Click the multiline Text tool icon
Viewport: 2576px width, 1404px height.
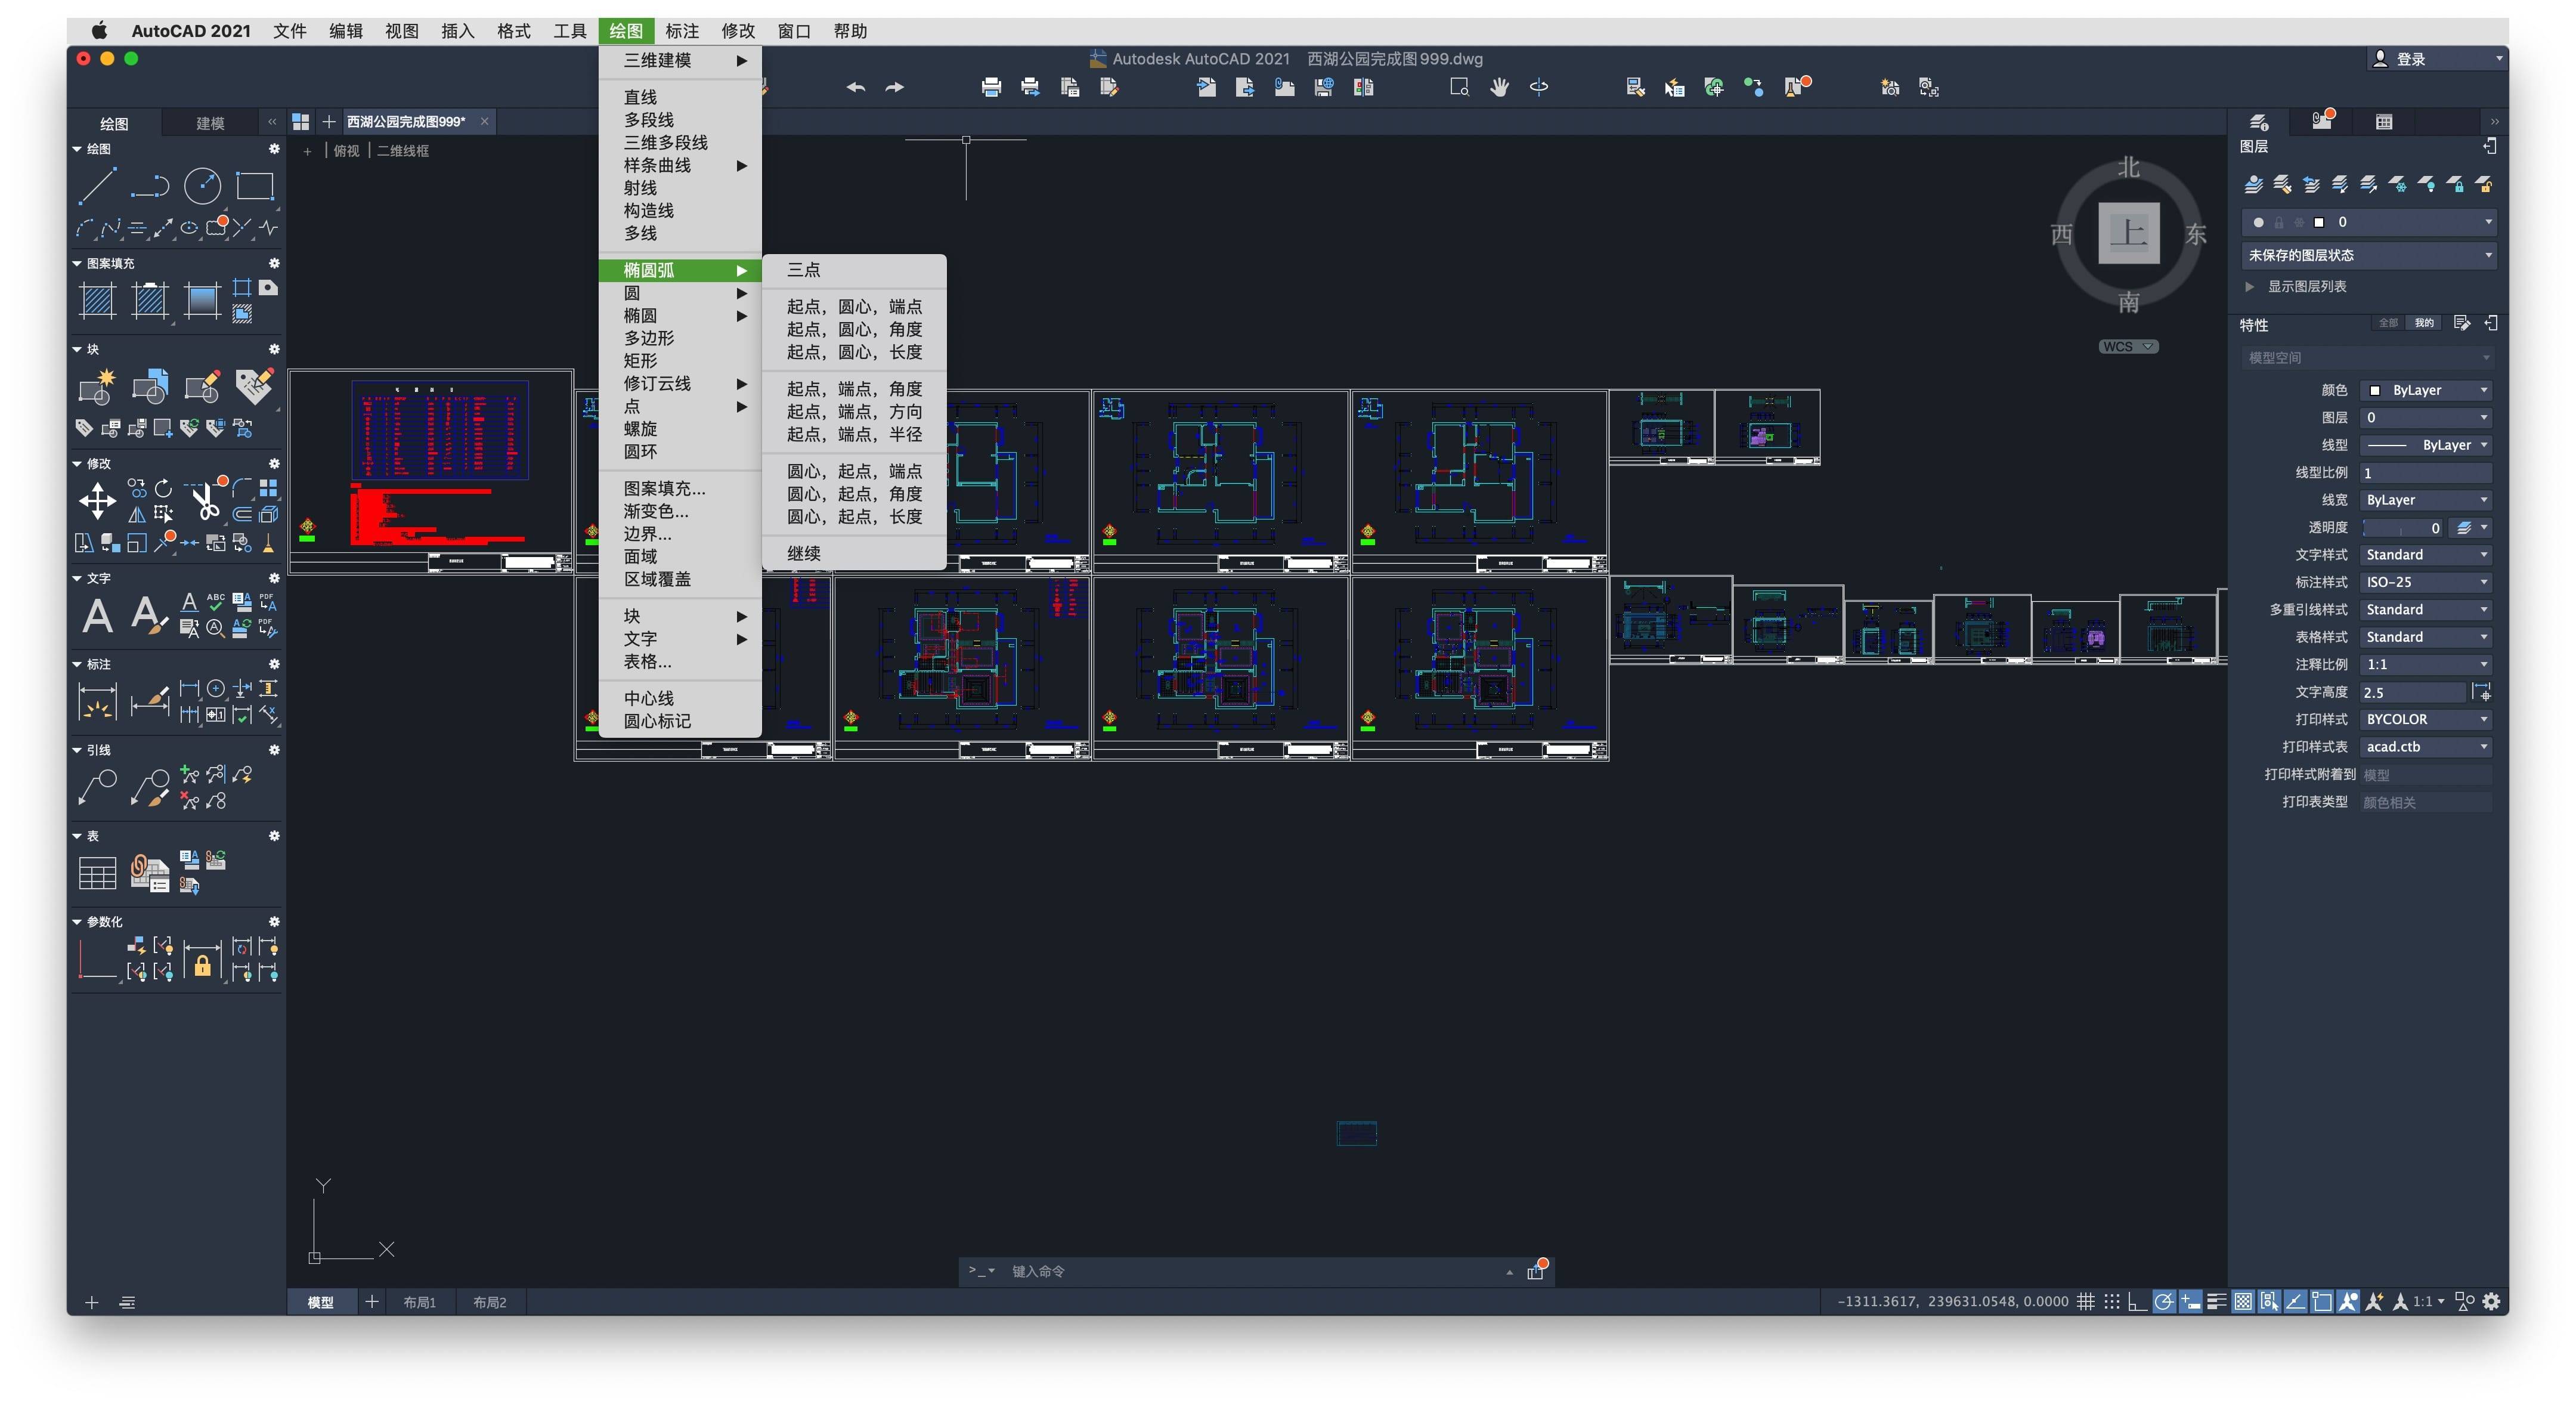pos(97,615)
